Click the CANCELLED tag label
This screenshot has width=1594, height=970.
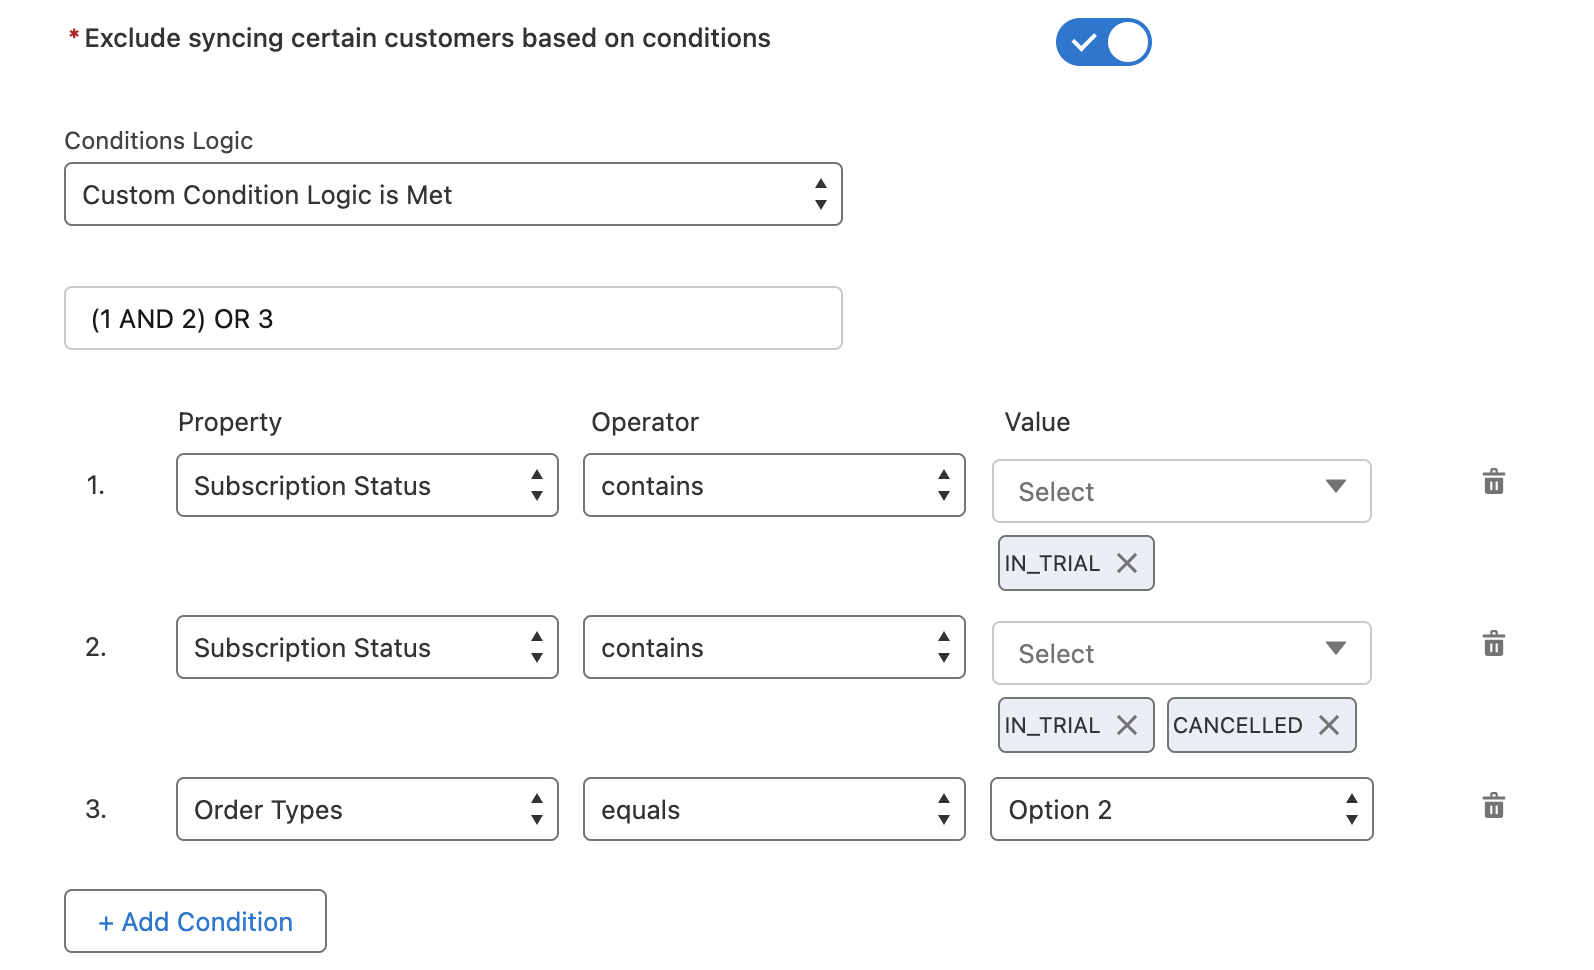click(x=1237, y=725)
